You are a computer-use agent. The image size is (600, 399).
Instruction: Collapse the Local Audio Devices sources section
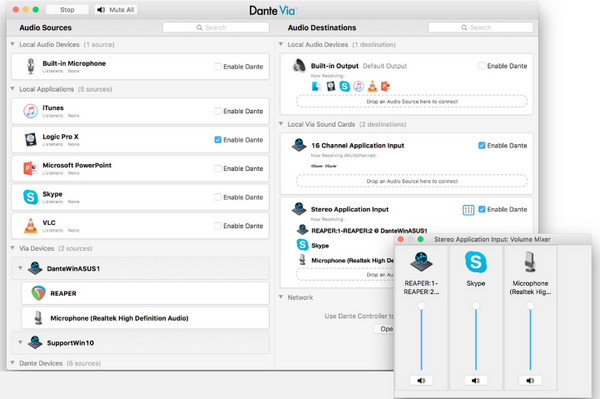click(x=13, y=44)
